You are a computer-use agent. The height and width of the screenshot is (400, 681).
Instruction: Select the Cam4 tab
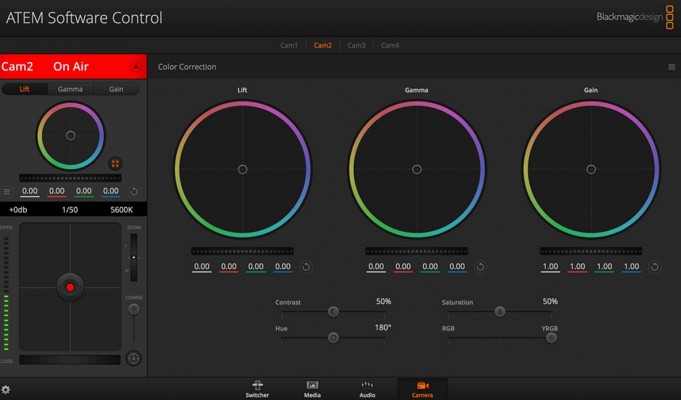[390, 45]
